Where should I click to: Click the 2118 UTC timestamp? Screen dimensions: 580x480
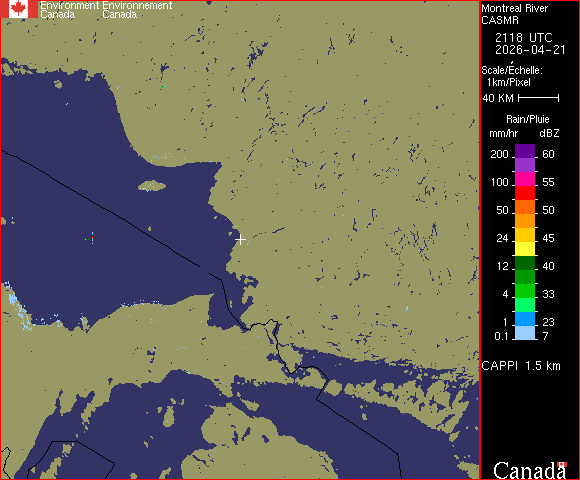(x=523, y=38)
